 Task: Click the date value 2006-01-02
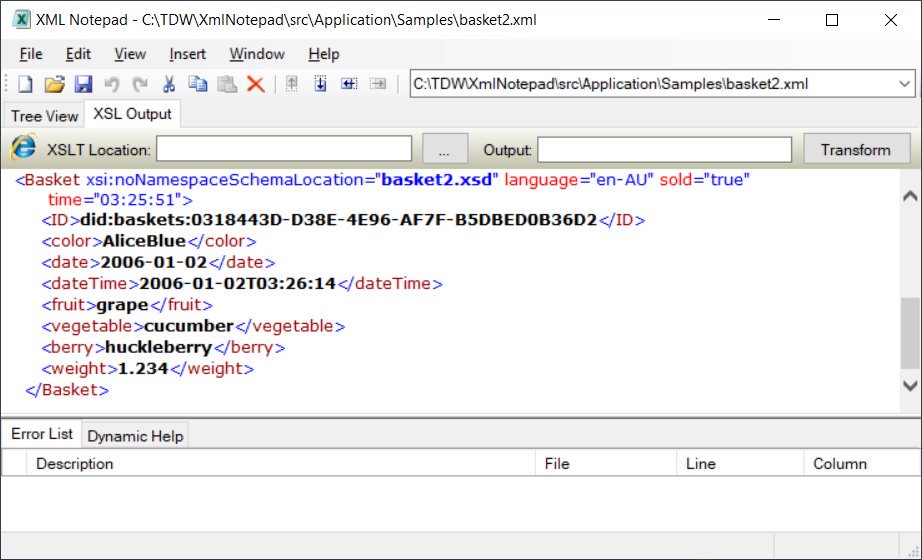[154, 262]
